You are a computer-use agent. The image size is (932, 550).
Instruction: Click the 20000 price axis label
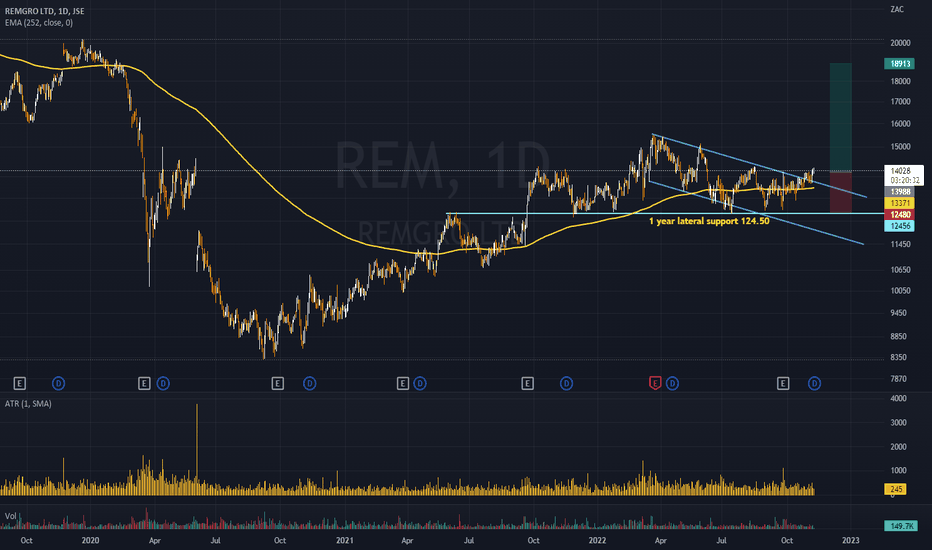coord(900,43)
